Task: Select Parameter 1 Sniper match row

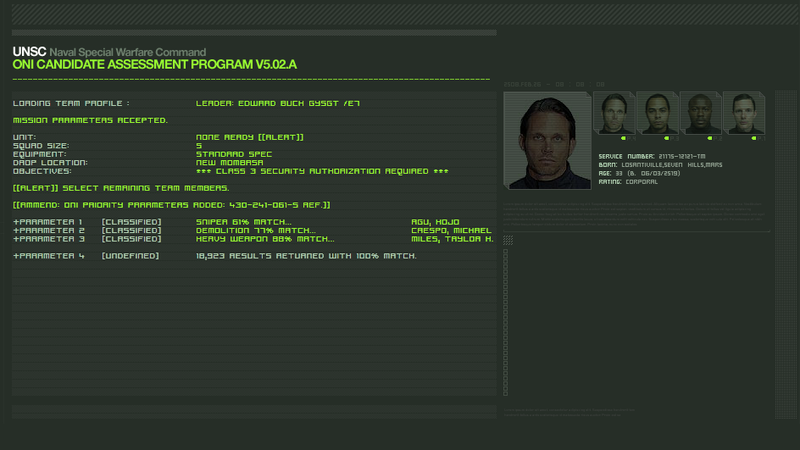Action: click(253, 222)
